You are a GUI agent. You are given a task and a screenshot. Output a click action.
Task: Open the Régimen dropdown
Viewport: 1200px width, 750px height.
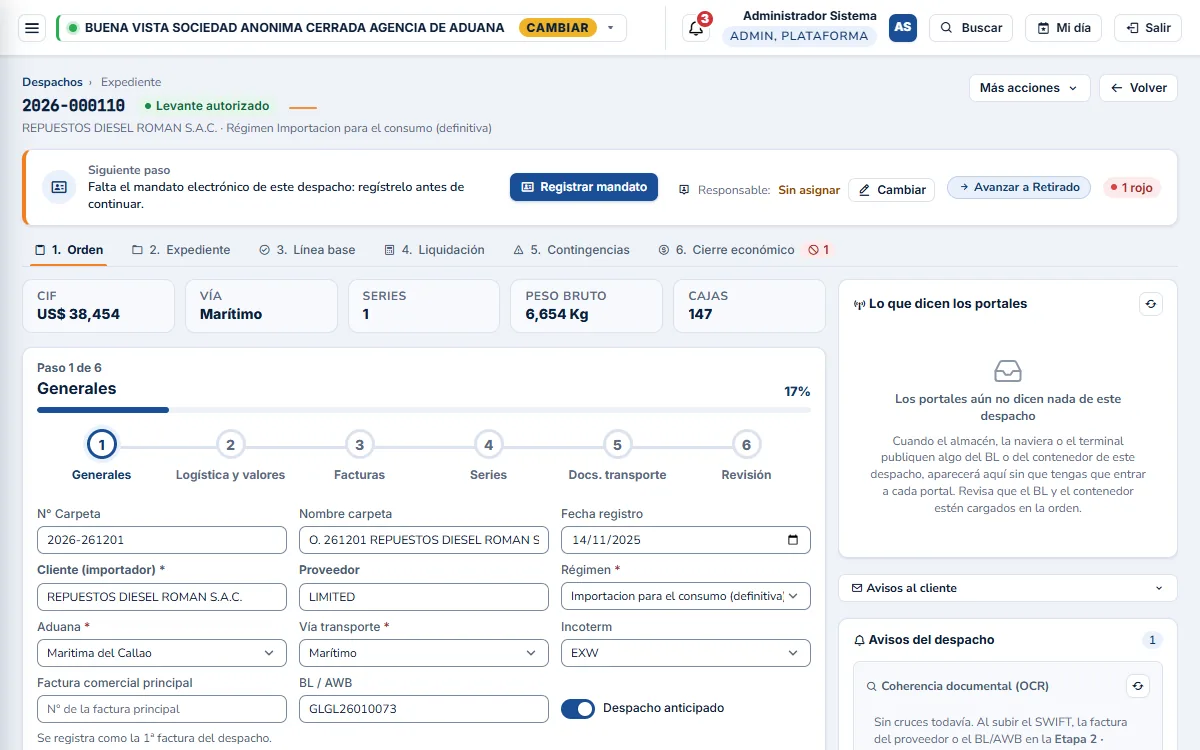coord(686,596)
